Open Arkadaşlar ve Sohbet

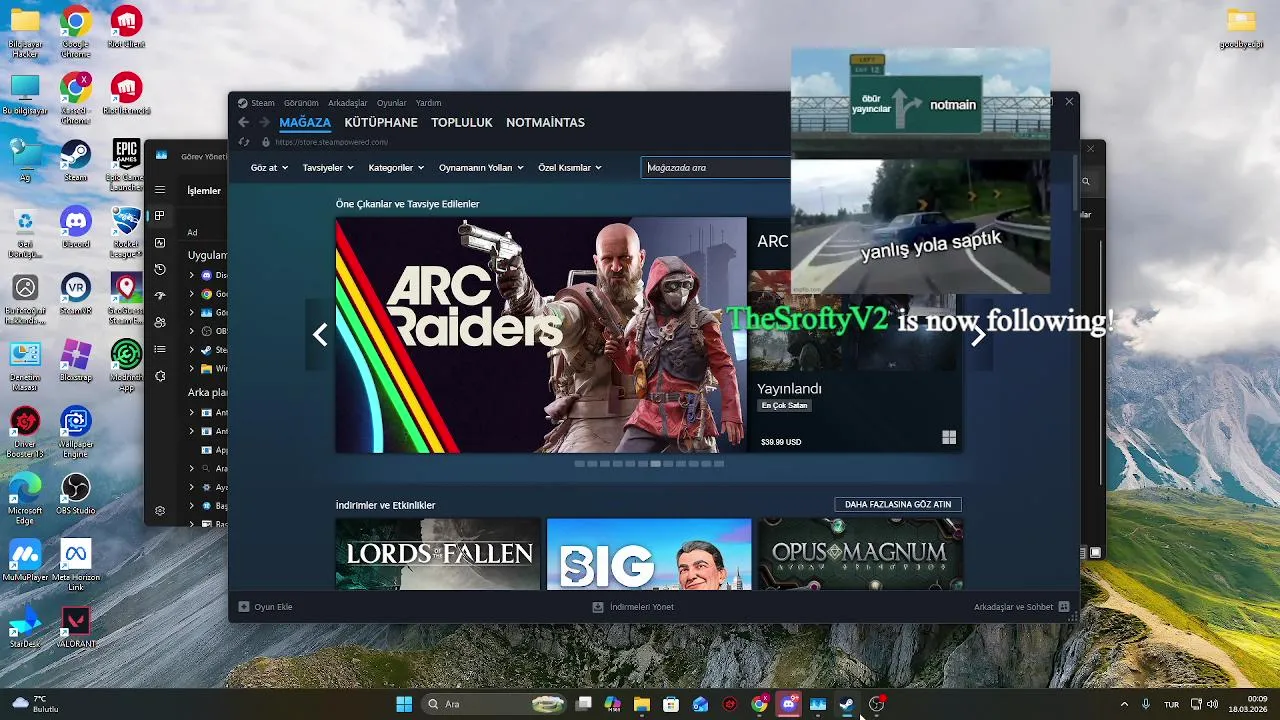[1021, 607]
